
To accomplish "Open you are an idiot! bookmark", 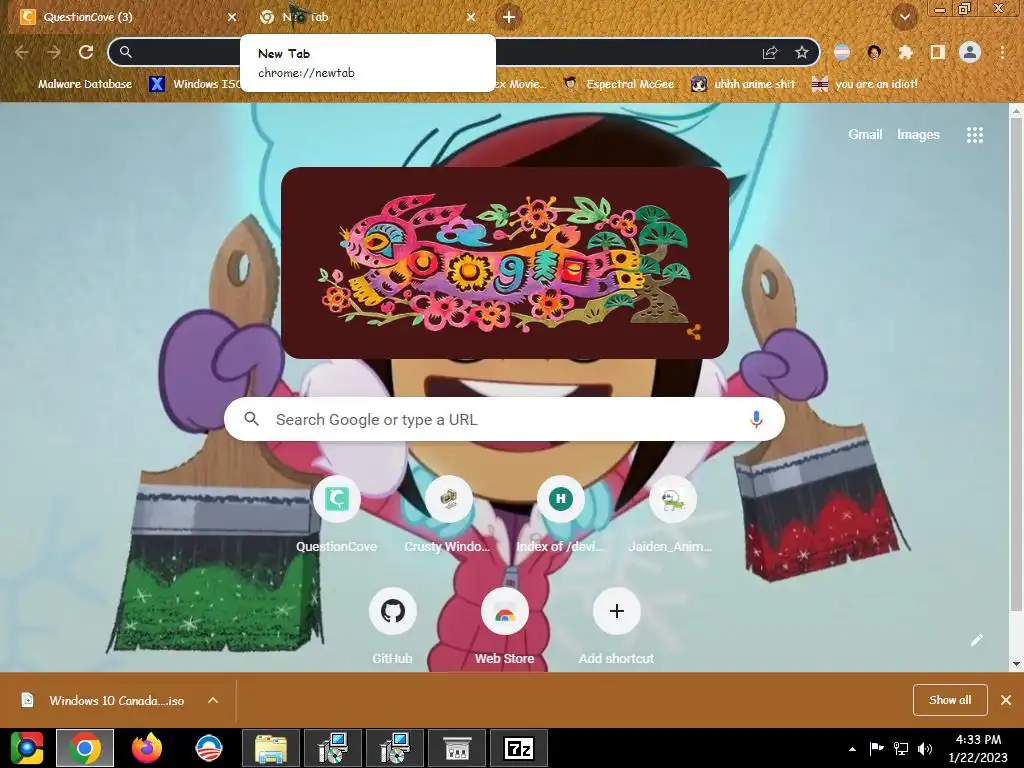I will [865, 84].
